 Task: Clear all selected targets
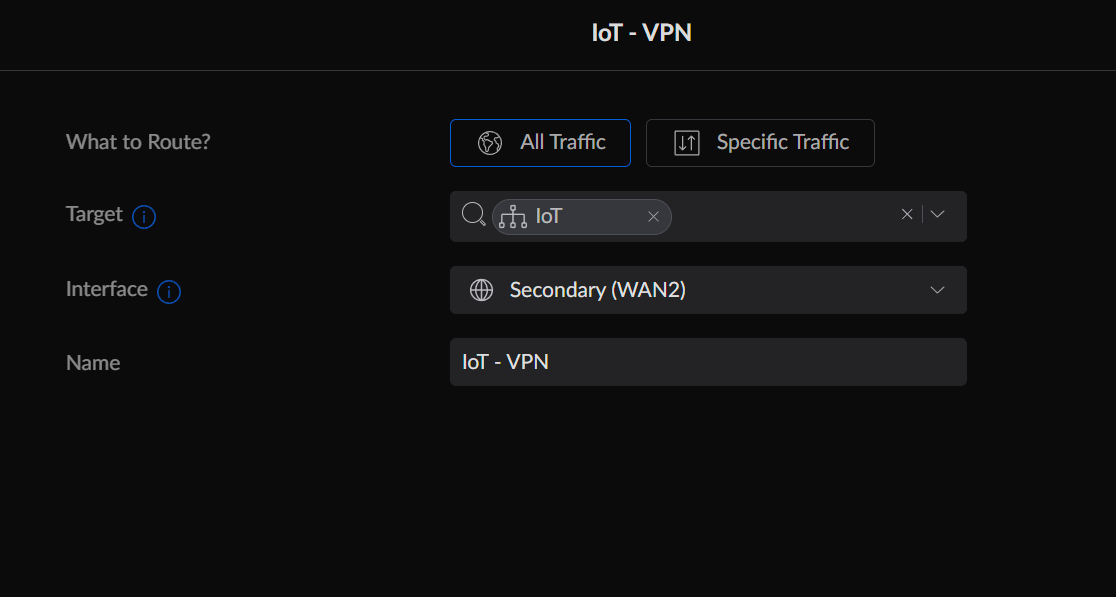pos(907,214)
